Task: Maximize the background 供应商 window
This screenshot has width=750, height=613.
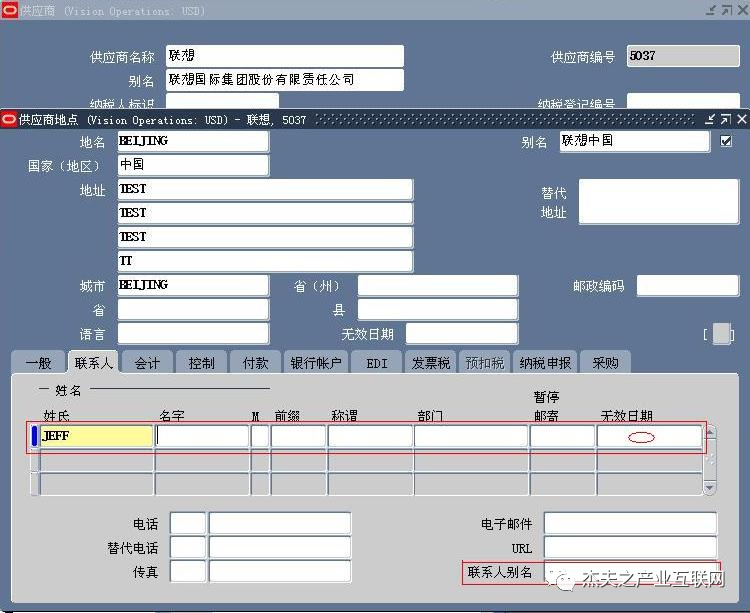Action: [727, 10]
